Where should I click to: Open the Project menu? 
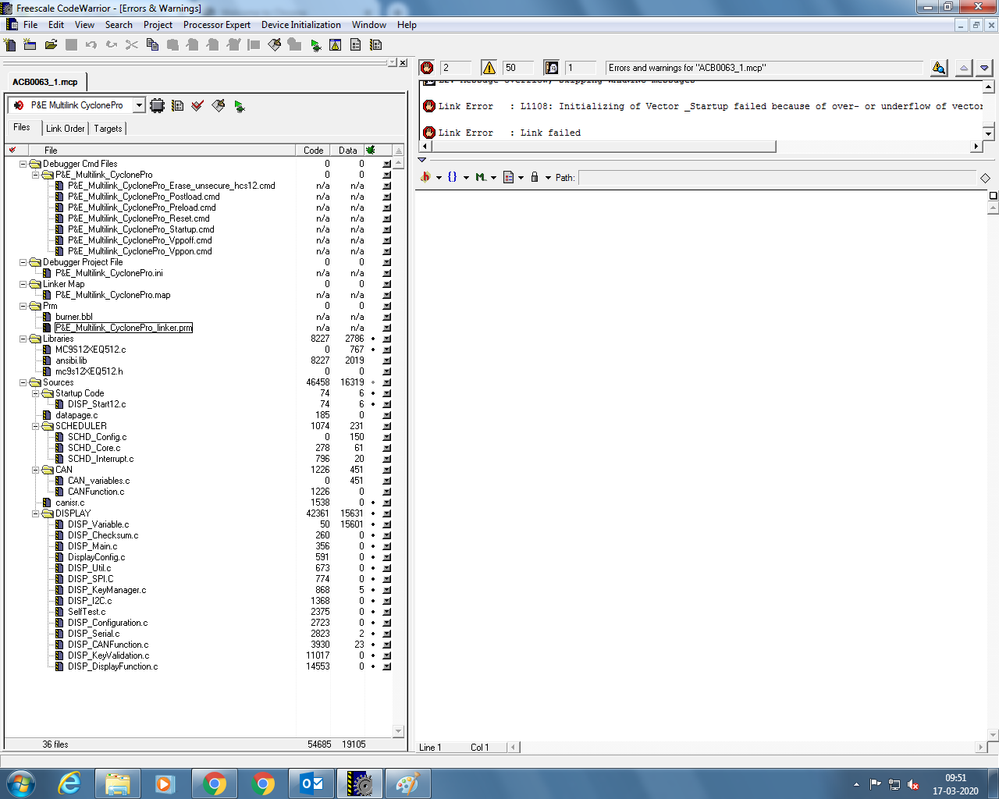click(x=157, y=25)
